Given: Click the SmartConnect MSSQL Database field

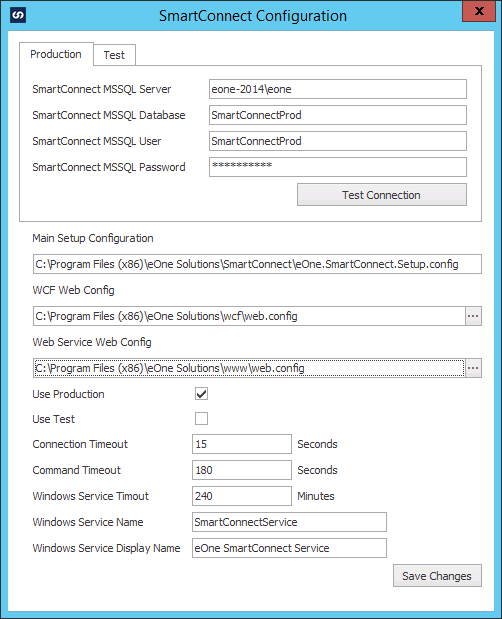Looking at the screenshot, I should [x=338, y=115].
